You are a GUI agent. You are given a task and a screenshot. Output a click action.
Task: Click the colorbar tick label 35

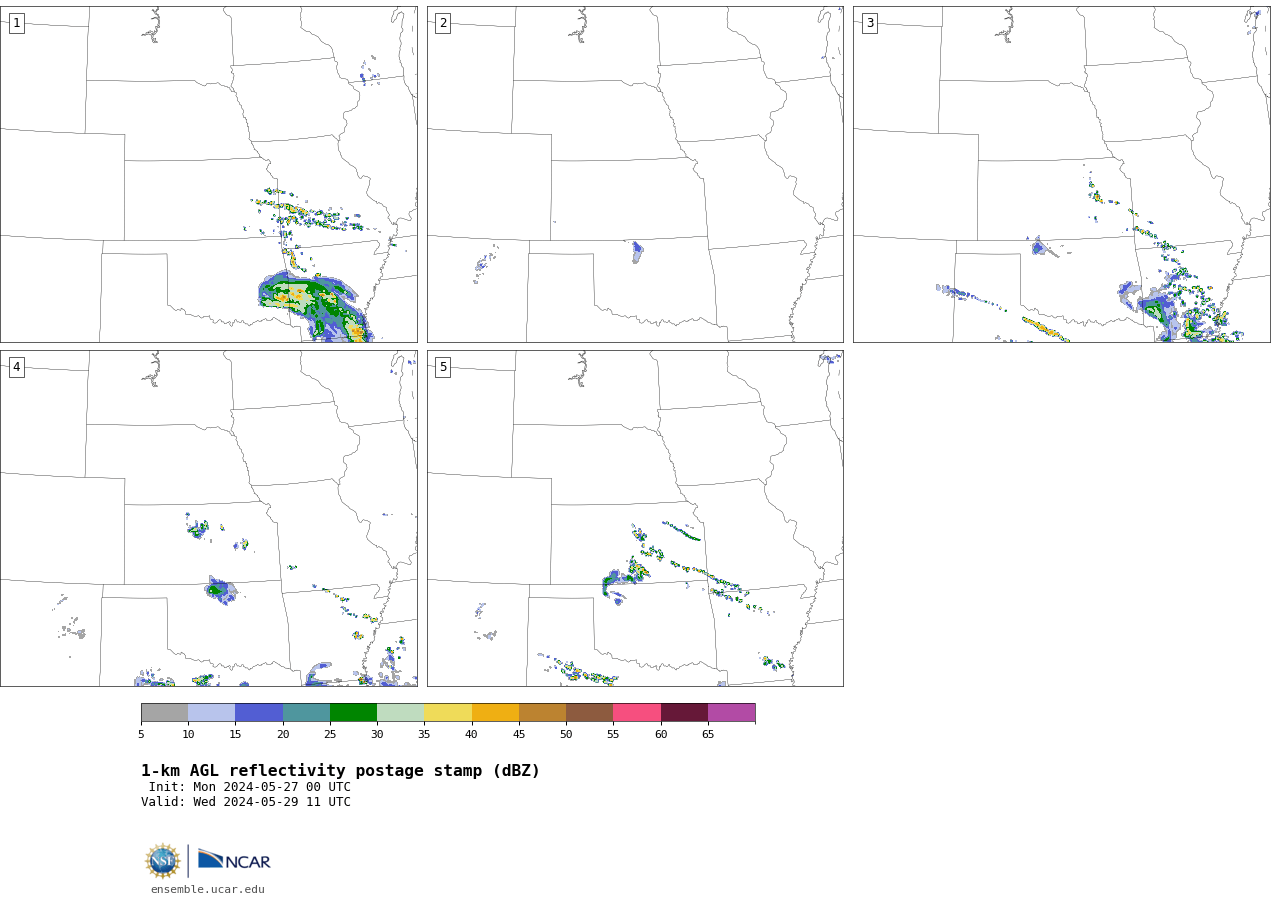(x=424, y=735)
